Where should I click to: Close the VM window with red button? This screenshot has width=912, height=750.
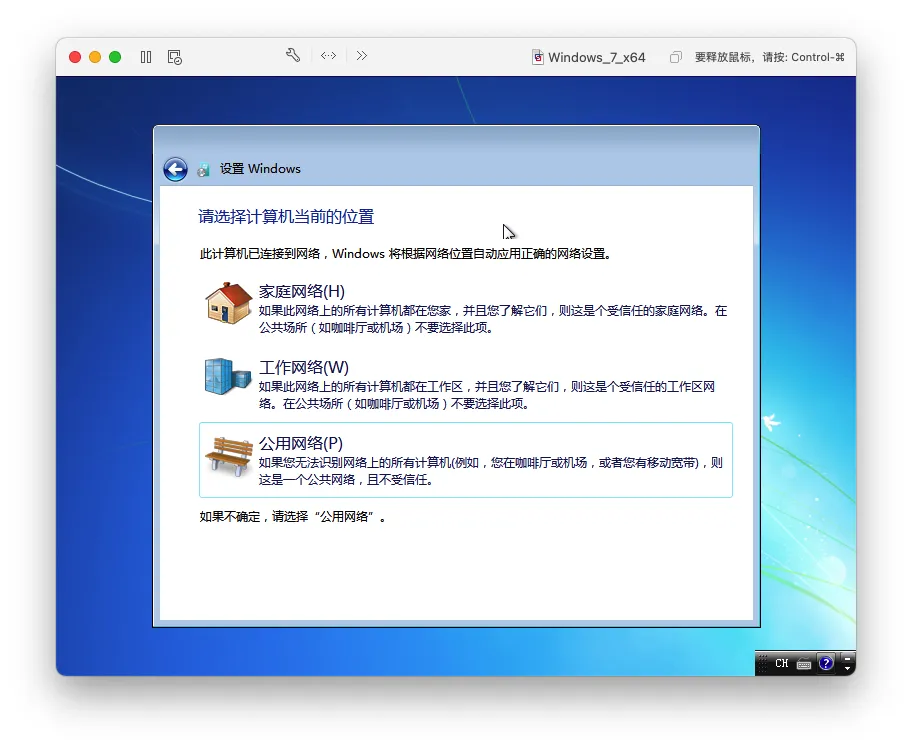(75, 57)
